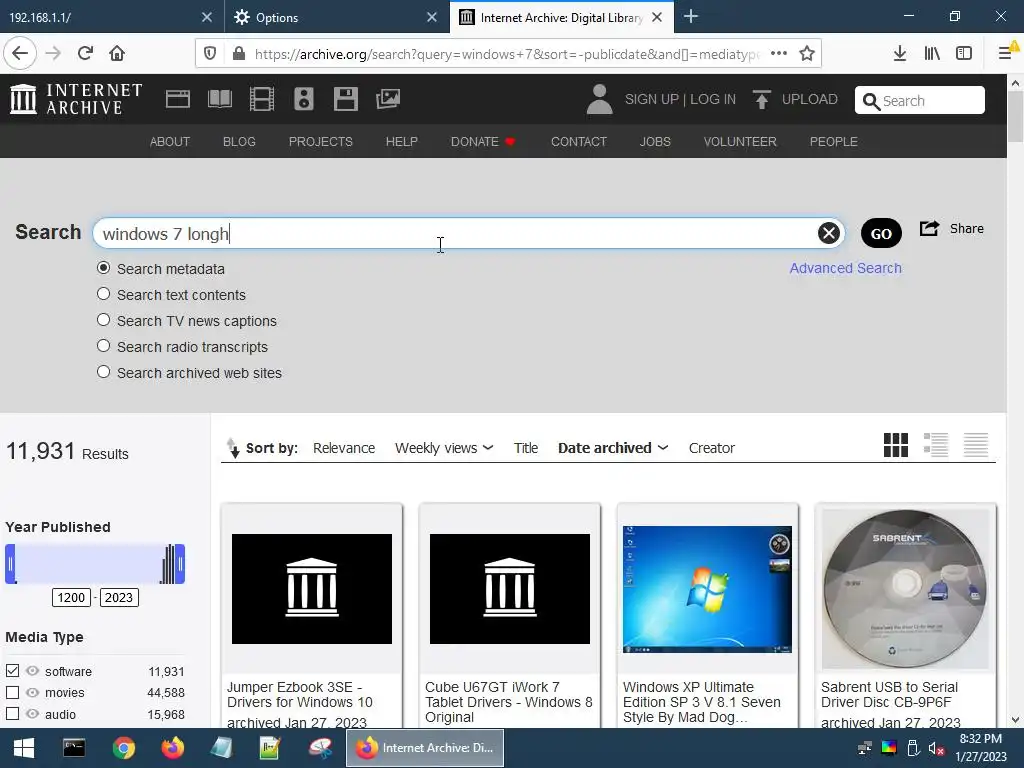This screenshot has height=768, width=1024.
Task: Sort results by Relevance
Action: [x=344, y=448]
